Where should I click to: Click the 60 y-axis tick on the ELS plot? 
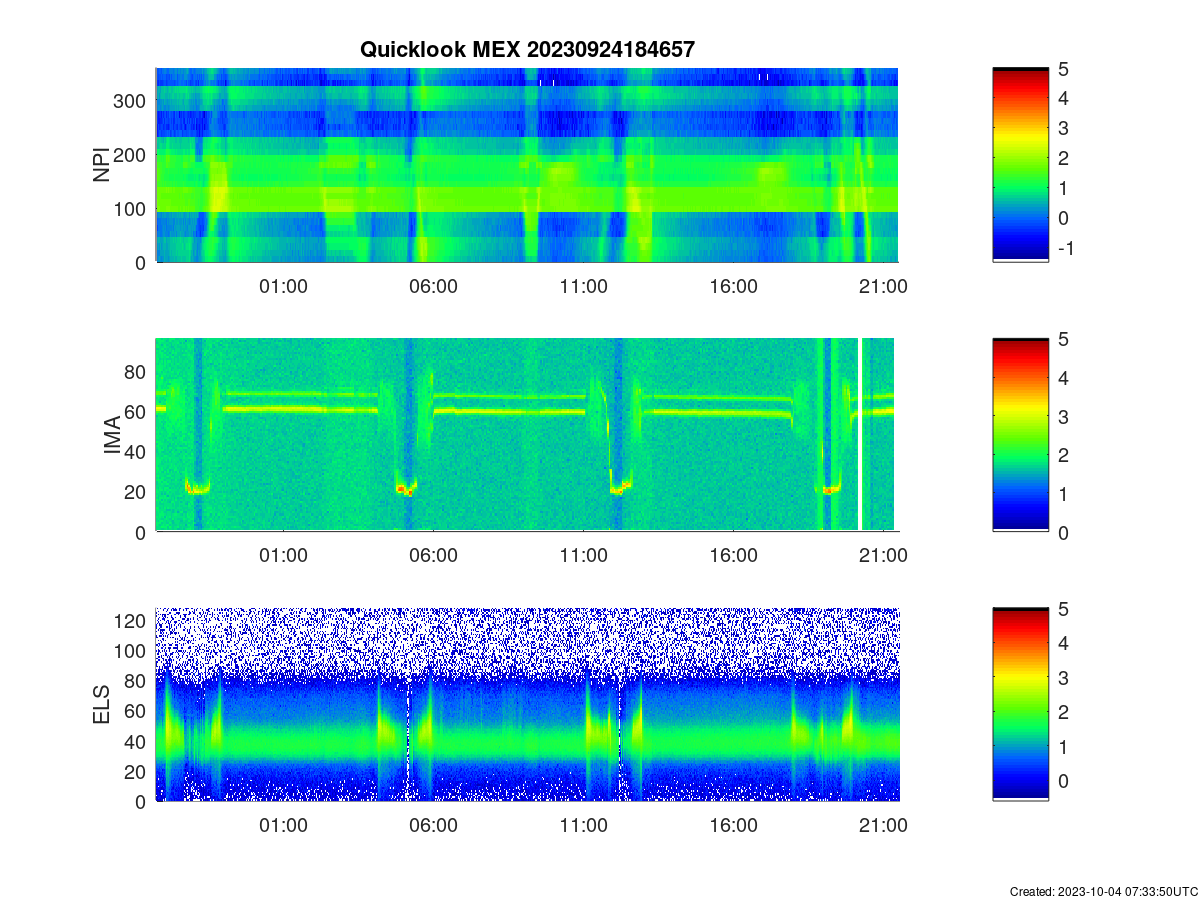(x=137, y=711)
